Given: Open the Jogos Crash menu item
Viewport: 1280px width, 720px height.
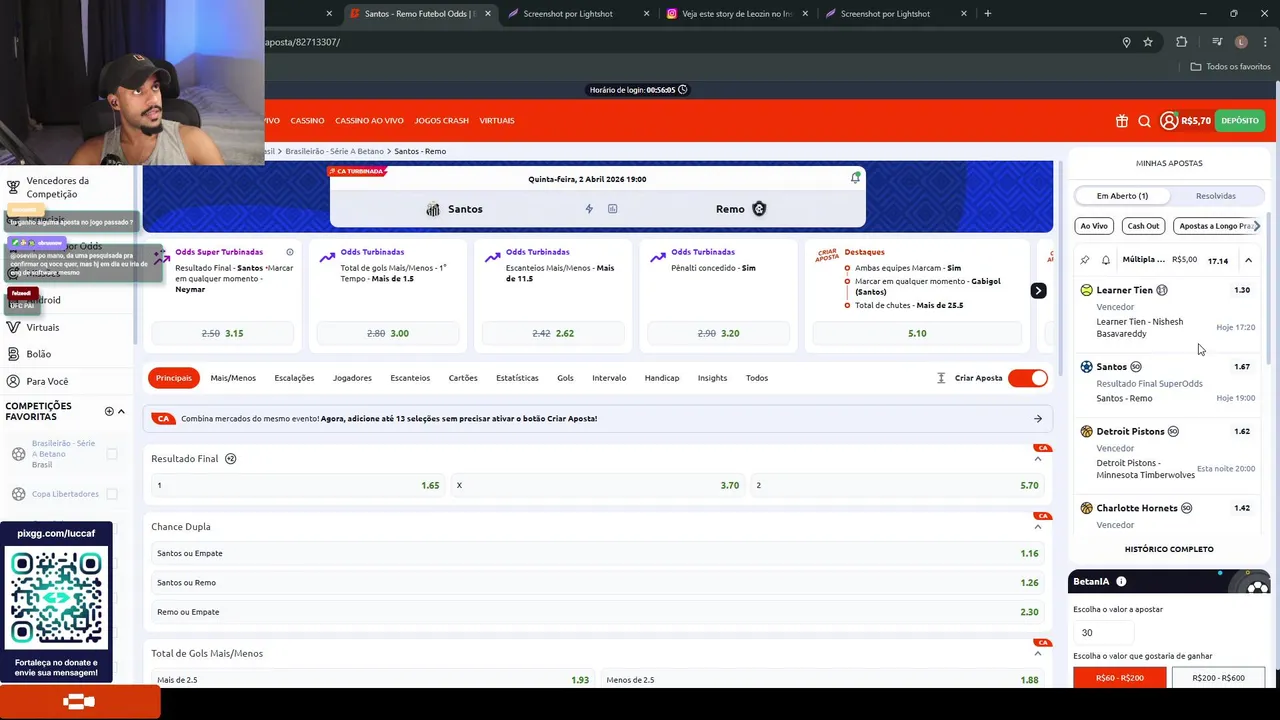Looking at the screenshot, I should coord(441,121).
